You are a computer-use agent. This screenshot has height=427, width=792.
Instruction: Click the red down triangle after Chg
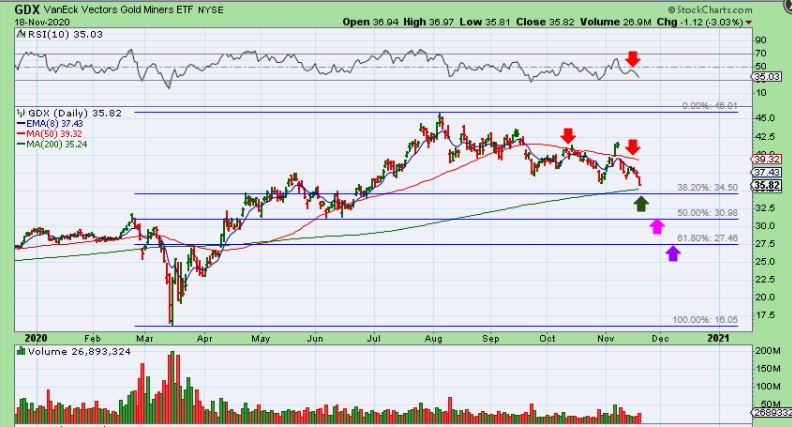click(749, 22)
